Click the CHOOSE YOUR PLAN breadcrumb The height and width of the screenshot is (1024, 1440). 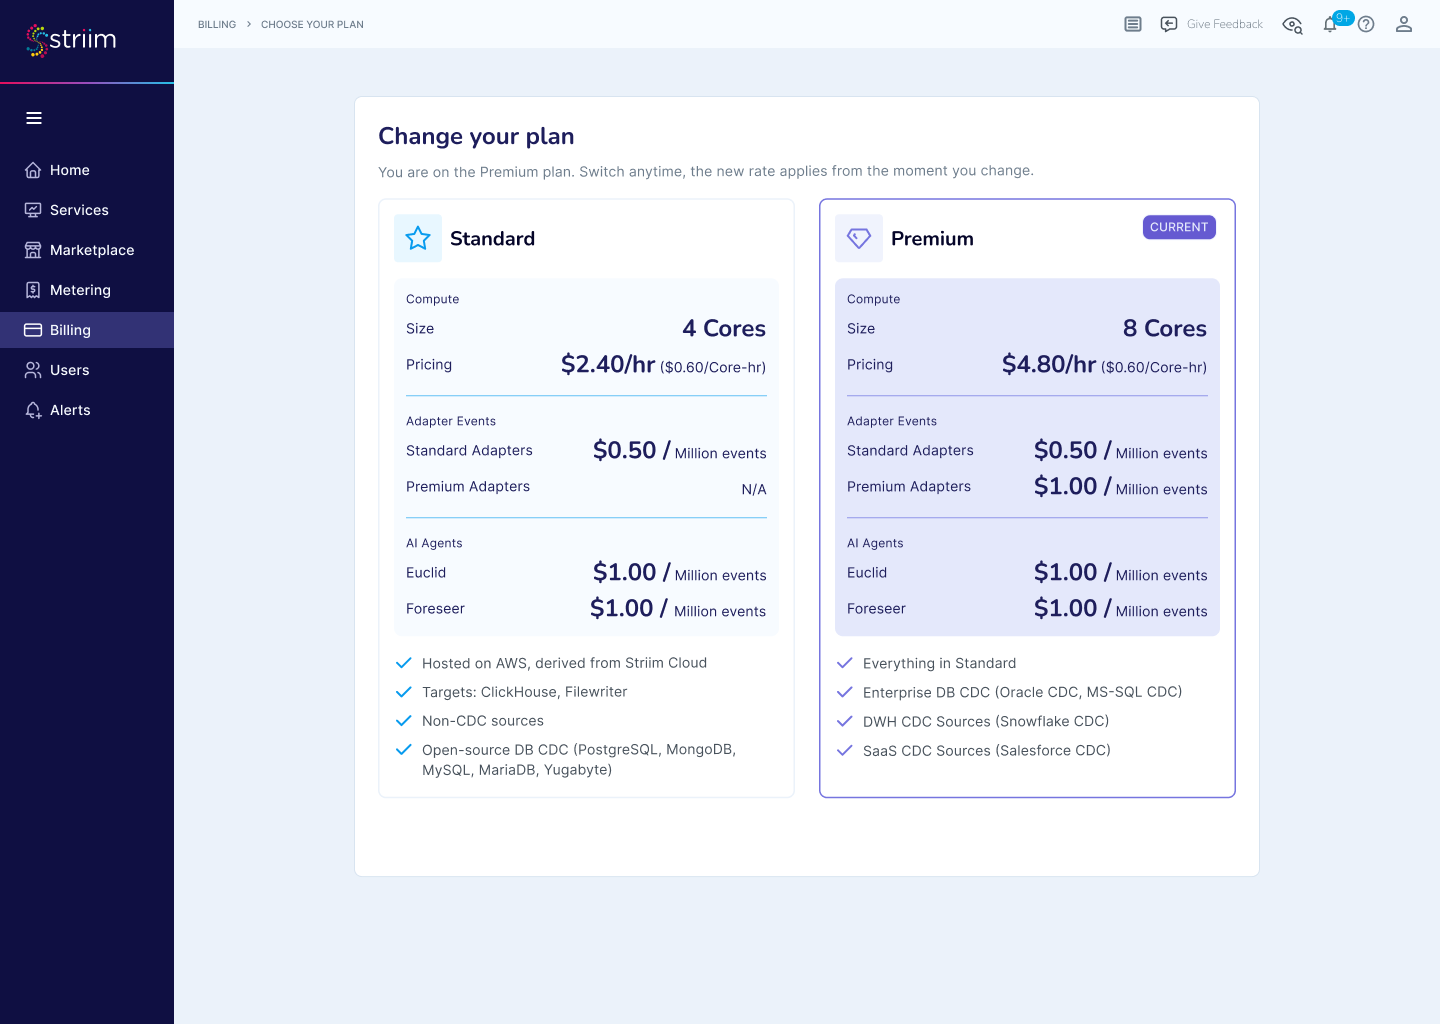point(312,24)
